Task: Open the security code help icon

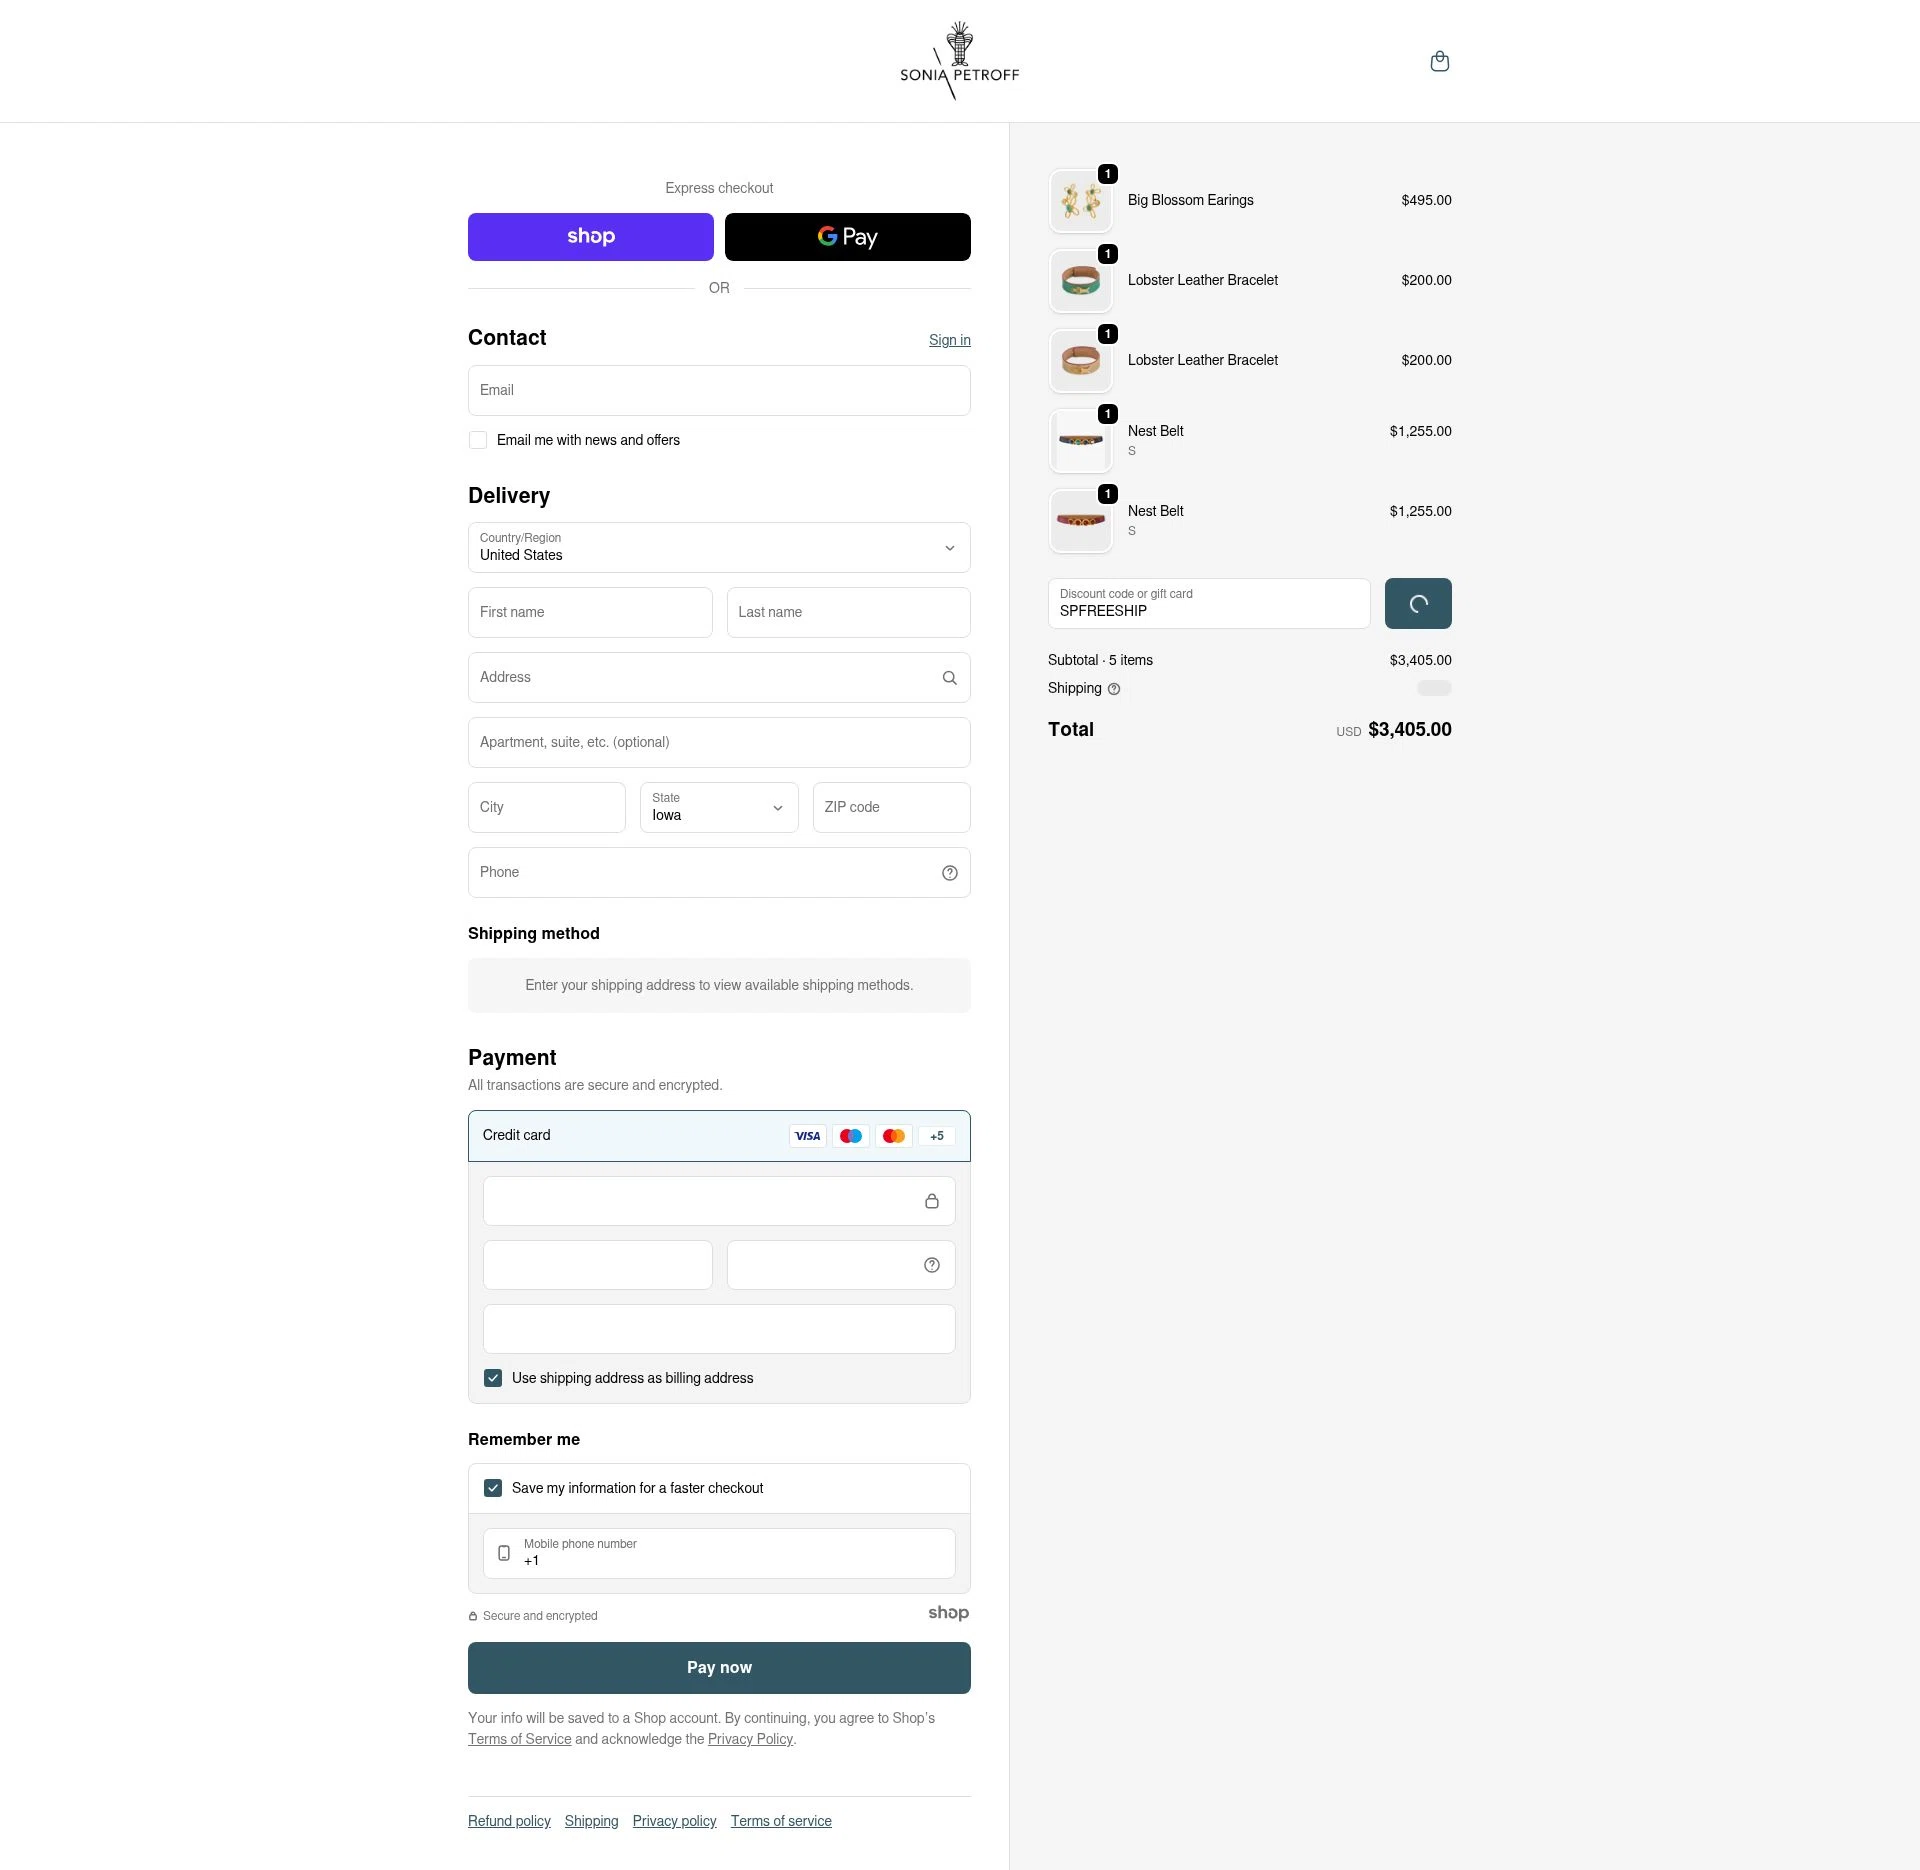Action: pyautogui.click(x=931, y=1264)
